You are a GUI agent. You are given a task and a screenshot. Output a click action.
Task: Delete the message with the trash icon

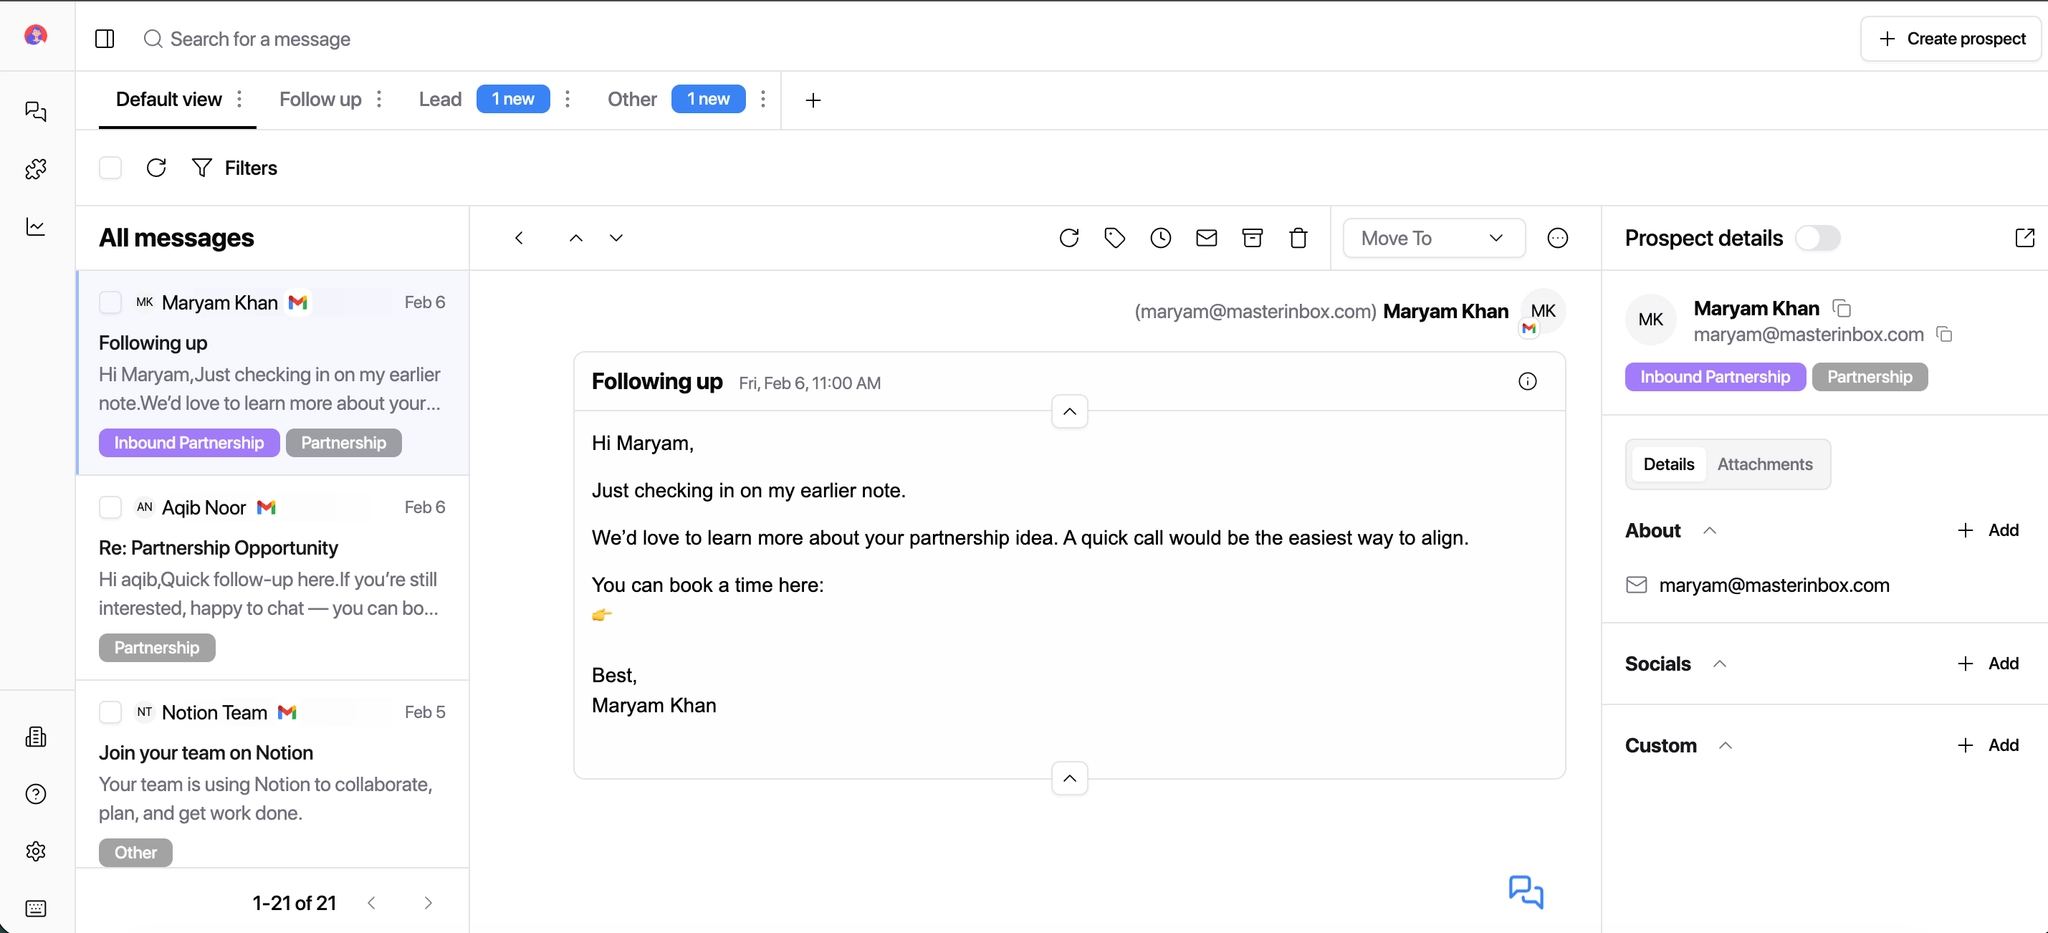1297,238
